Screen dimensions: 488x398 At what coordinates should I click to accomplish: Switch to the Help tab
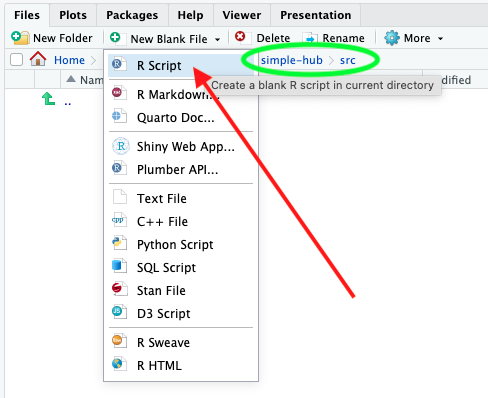[x=190, y=15]
